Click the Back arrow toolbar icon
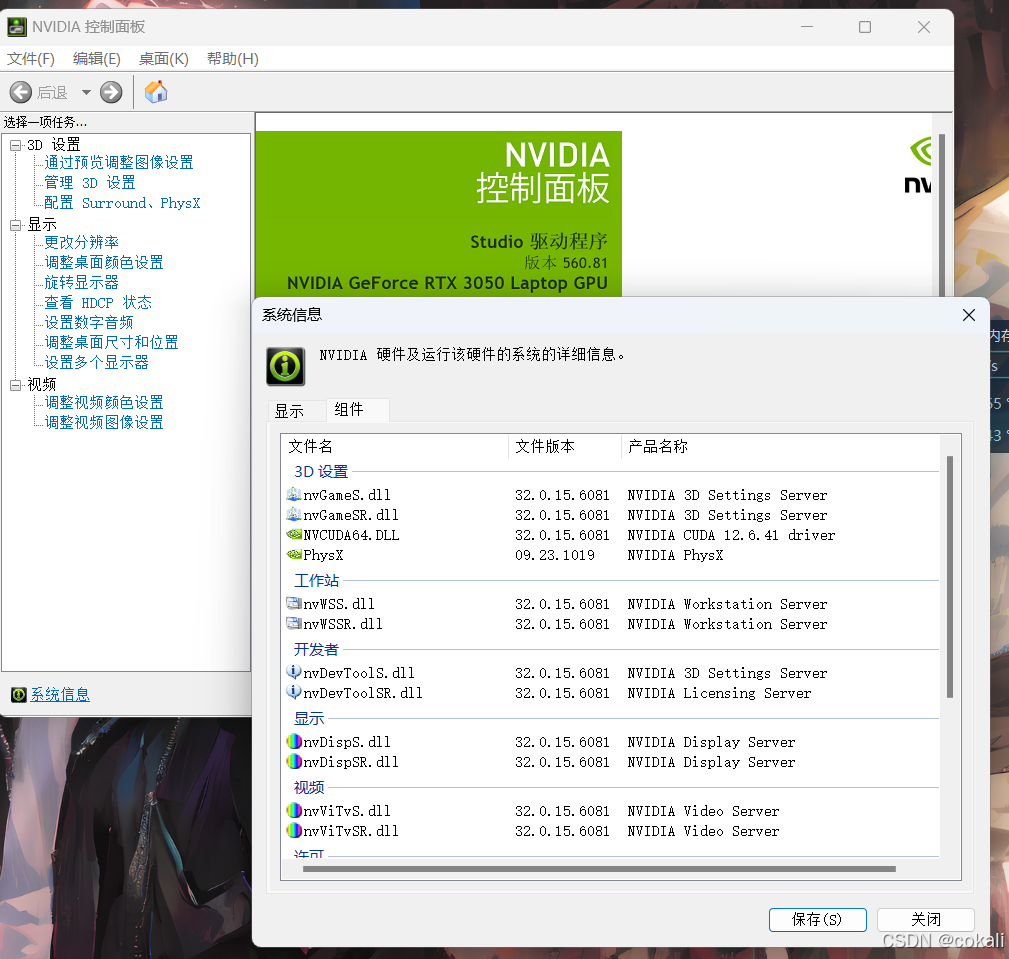The width and height of the screenshot is (1009, 959). click(x=21, y=92)
